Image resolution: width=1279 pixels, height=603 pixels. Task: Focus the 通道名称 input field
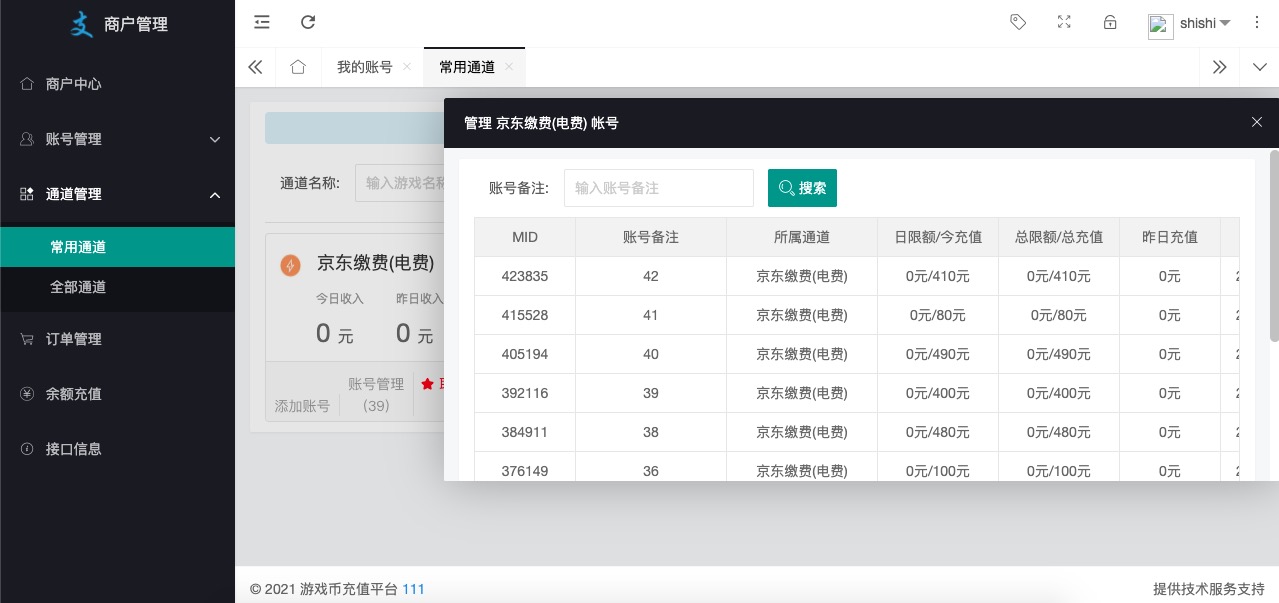tap(400, 183)
